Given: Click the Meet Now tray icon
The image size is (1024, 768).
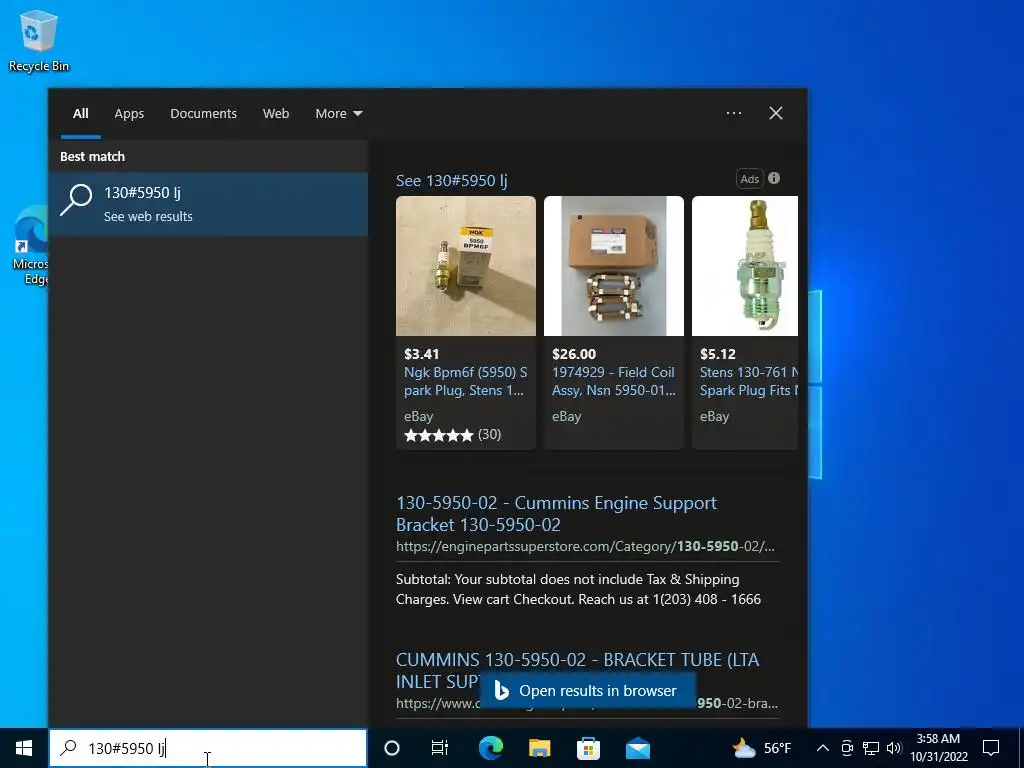Looking at the screenshot, I should click(847, 748).
